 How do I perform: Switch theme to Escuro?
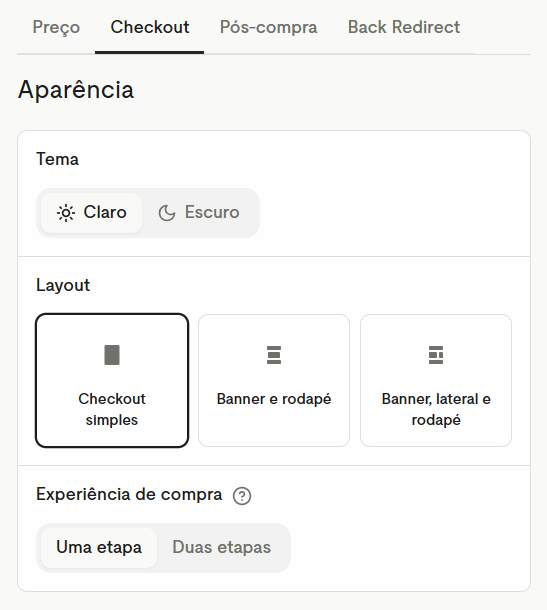(x=199, y=213)
